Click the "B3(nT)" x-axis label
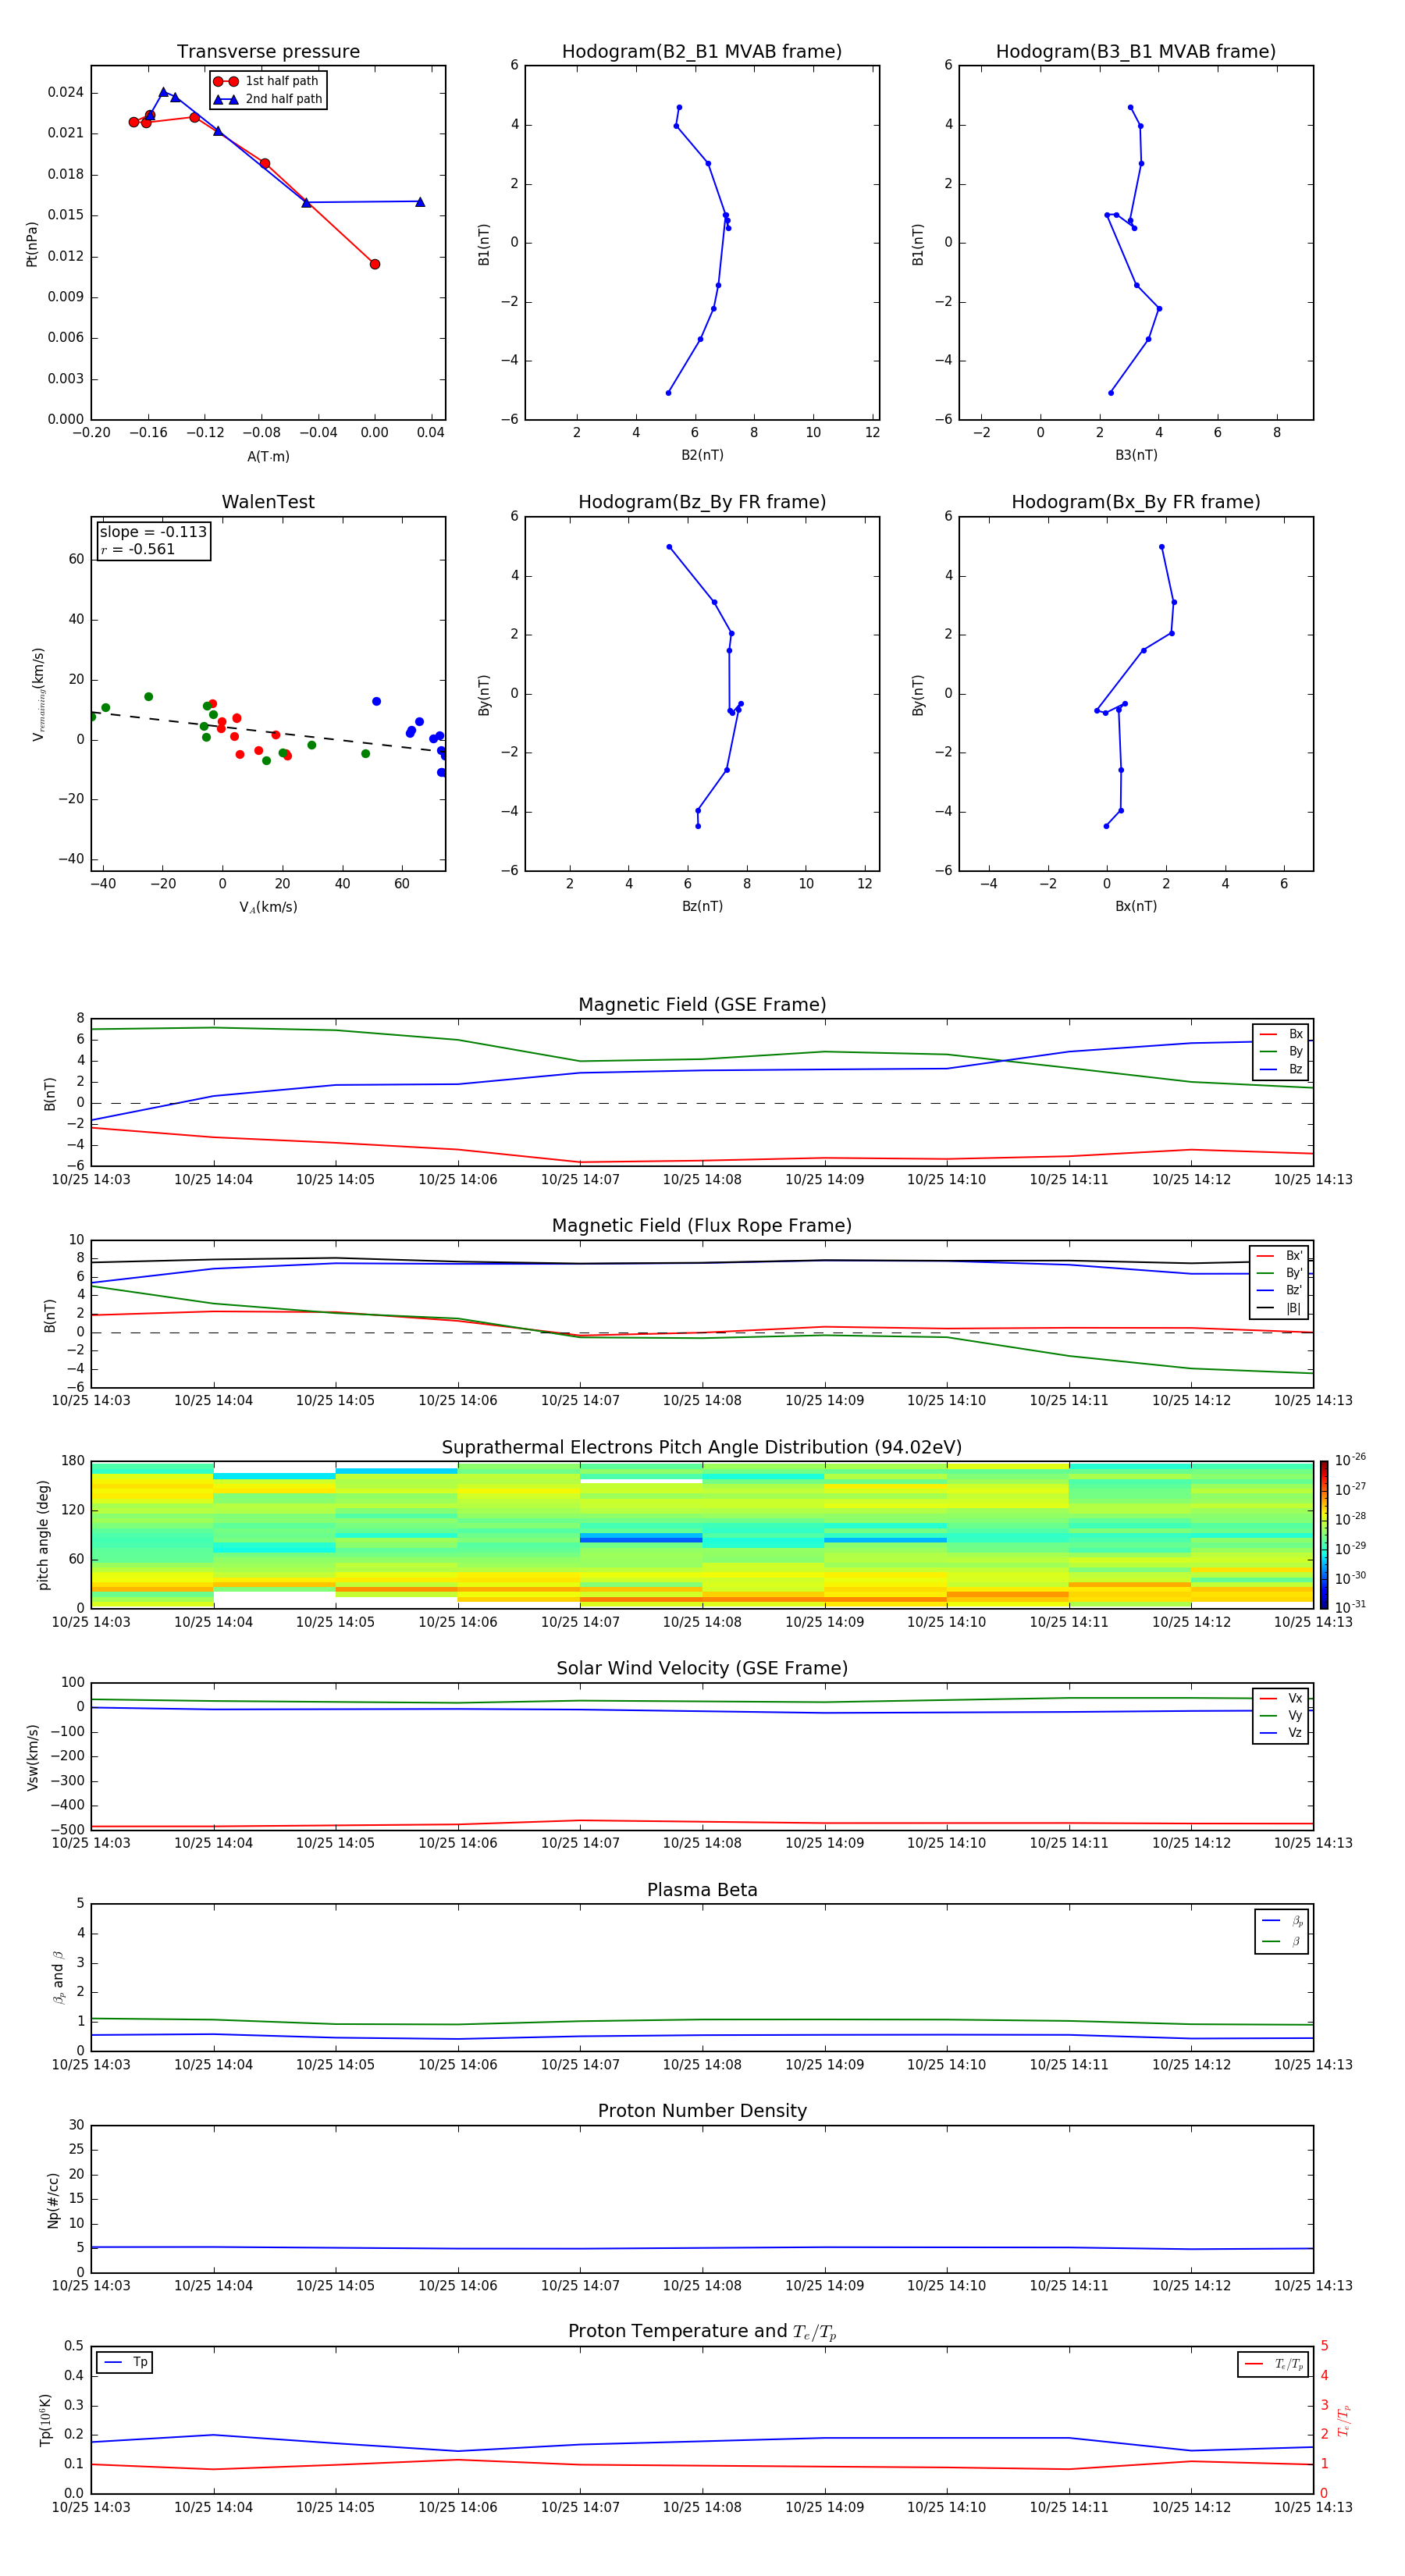This screenshot has height=2576, width=1405. pos(1136,455)
